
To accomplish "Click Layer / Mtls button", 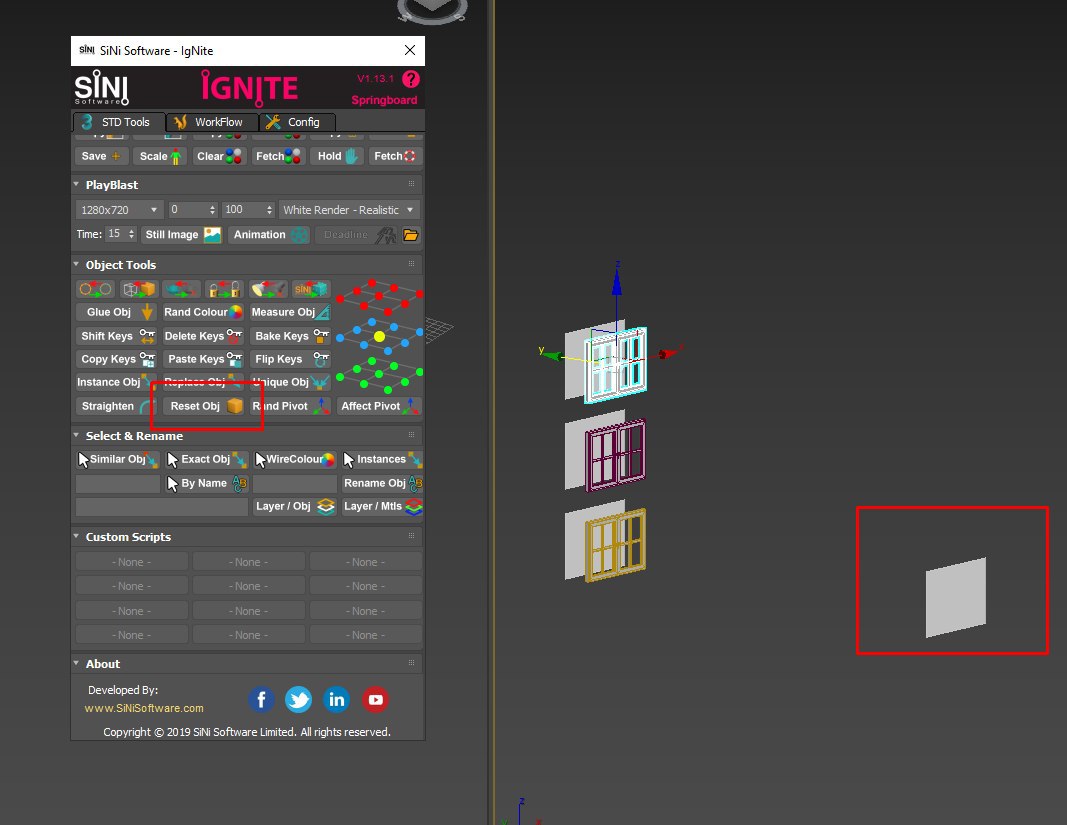I will pos(382,506).
